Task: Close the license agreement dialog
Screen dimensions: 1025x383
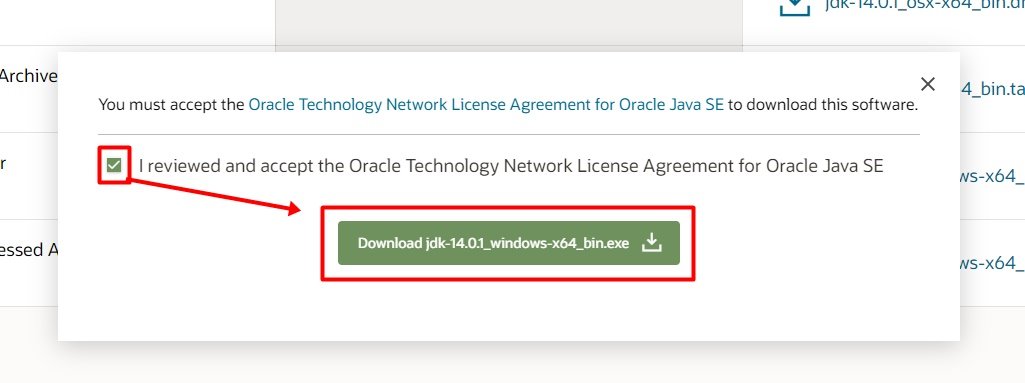Action: coord(928,84)
